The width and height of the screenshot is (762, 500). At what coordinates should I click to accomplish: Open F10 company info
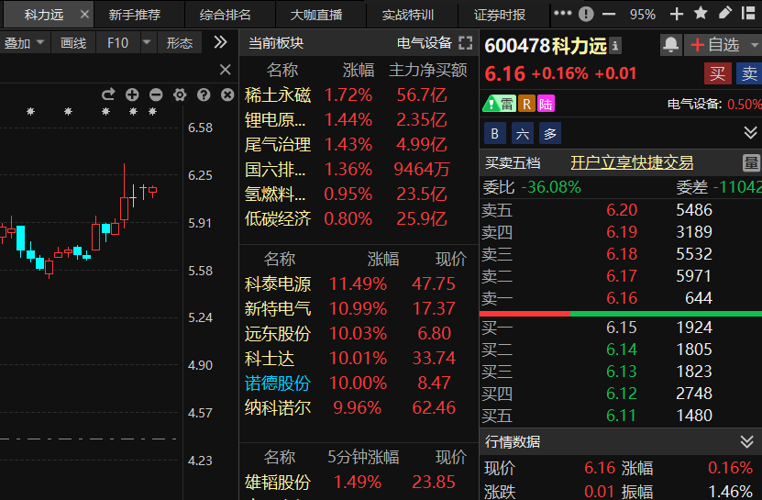[x=118, y=43]
